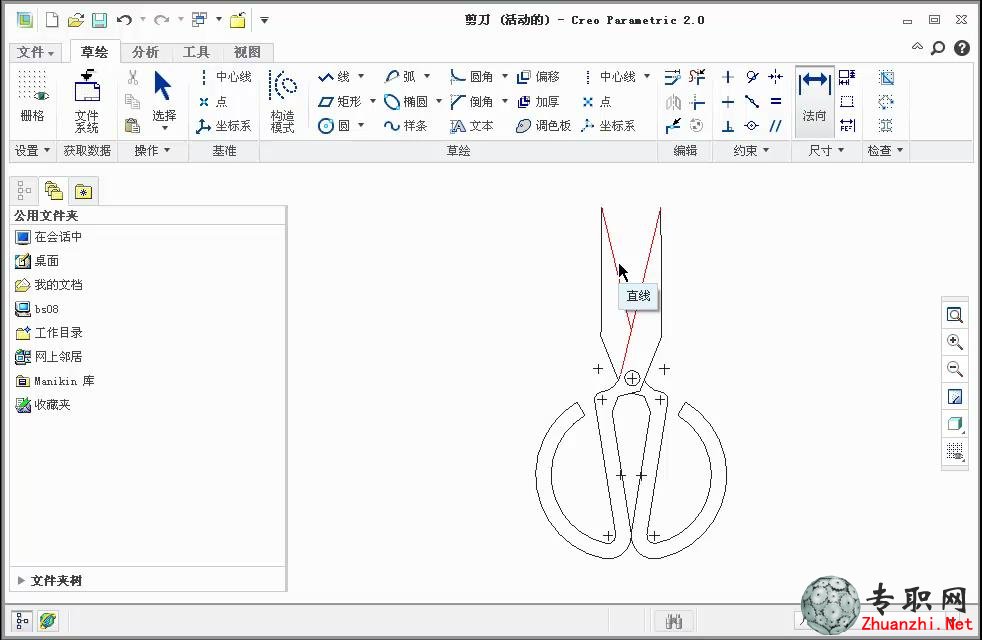
Task: Open the 调色板 sketch palette
Action: click(544, 126)
